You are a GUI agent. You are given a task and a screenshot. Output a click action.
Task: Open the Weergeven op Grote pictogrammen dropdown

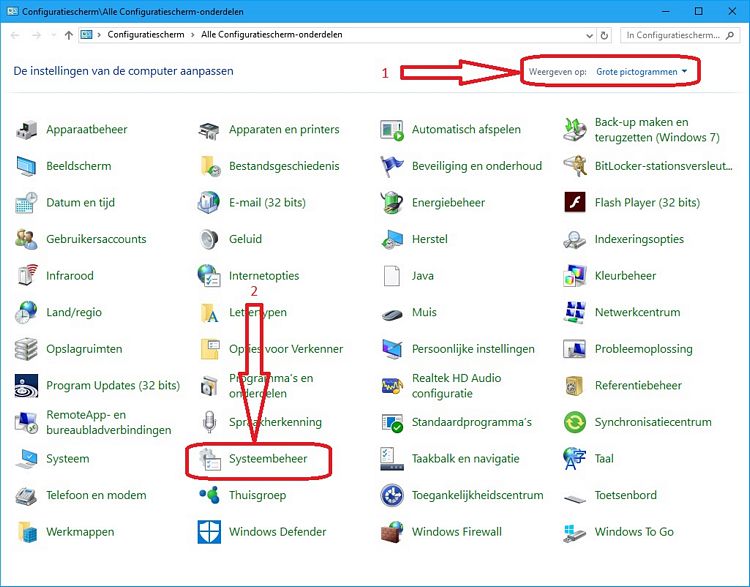641,72
